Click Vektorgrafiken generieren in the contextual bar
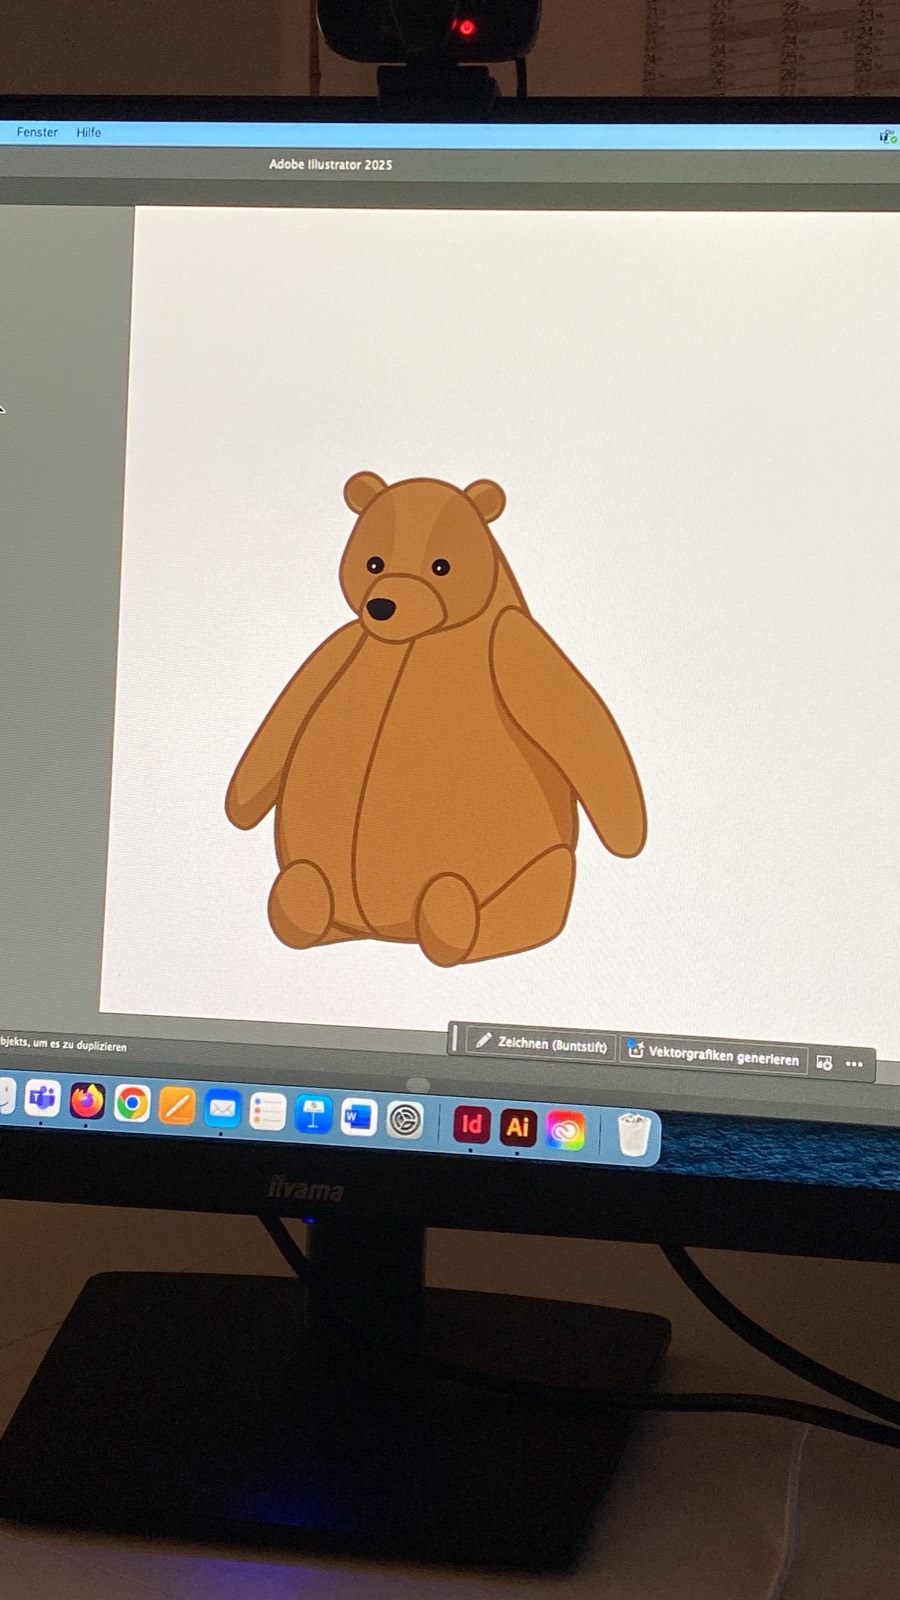Screen dimensions: 900x1600 [x=713, y=1056]
